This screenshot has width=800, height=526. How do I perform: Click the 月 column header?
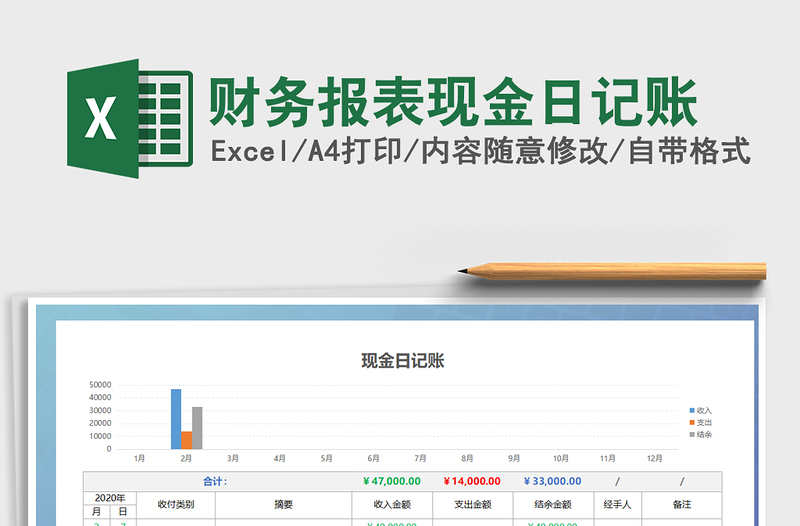96,512
